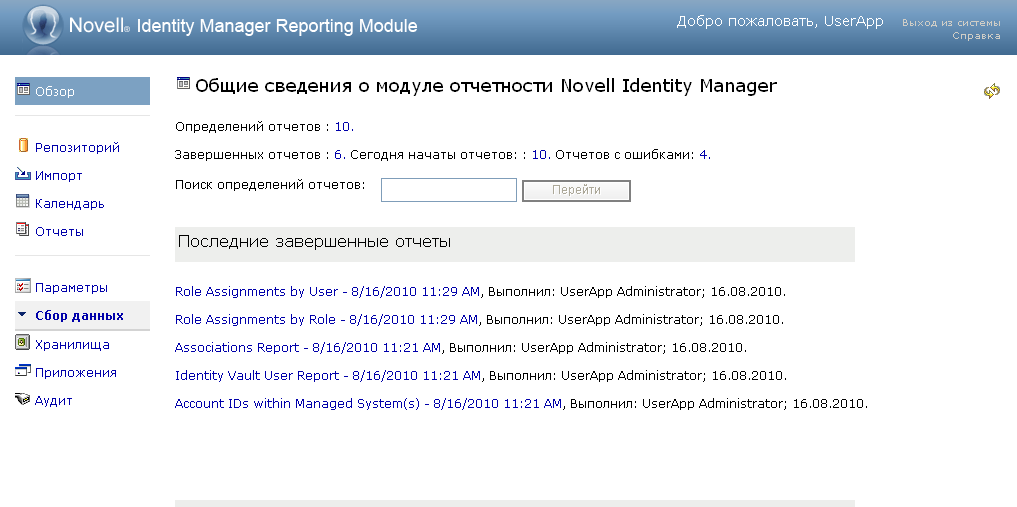The width and height of the screenshot is (1017, 507).
Task: Click the Параметры checklist icon
Action: pyautogui.click(x=23, y=286)
